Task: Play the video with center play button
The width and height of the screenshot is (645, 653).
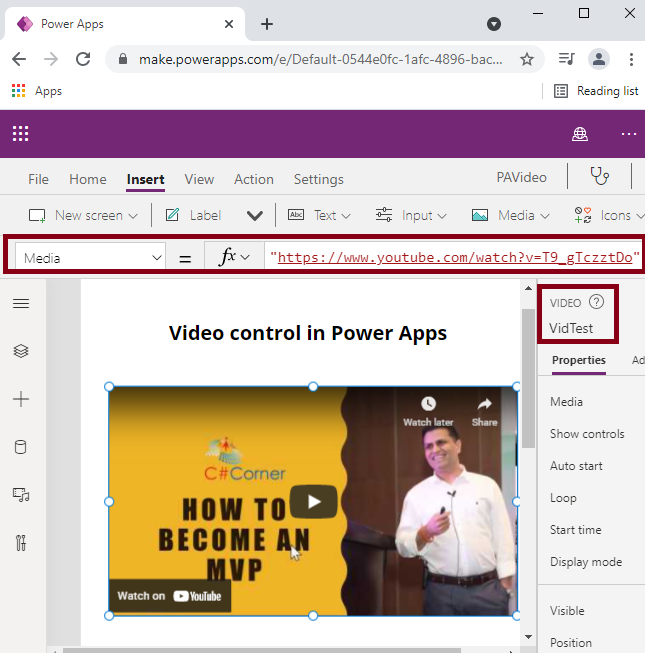Action: [314, 501]
